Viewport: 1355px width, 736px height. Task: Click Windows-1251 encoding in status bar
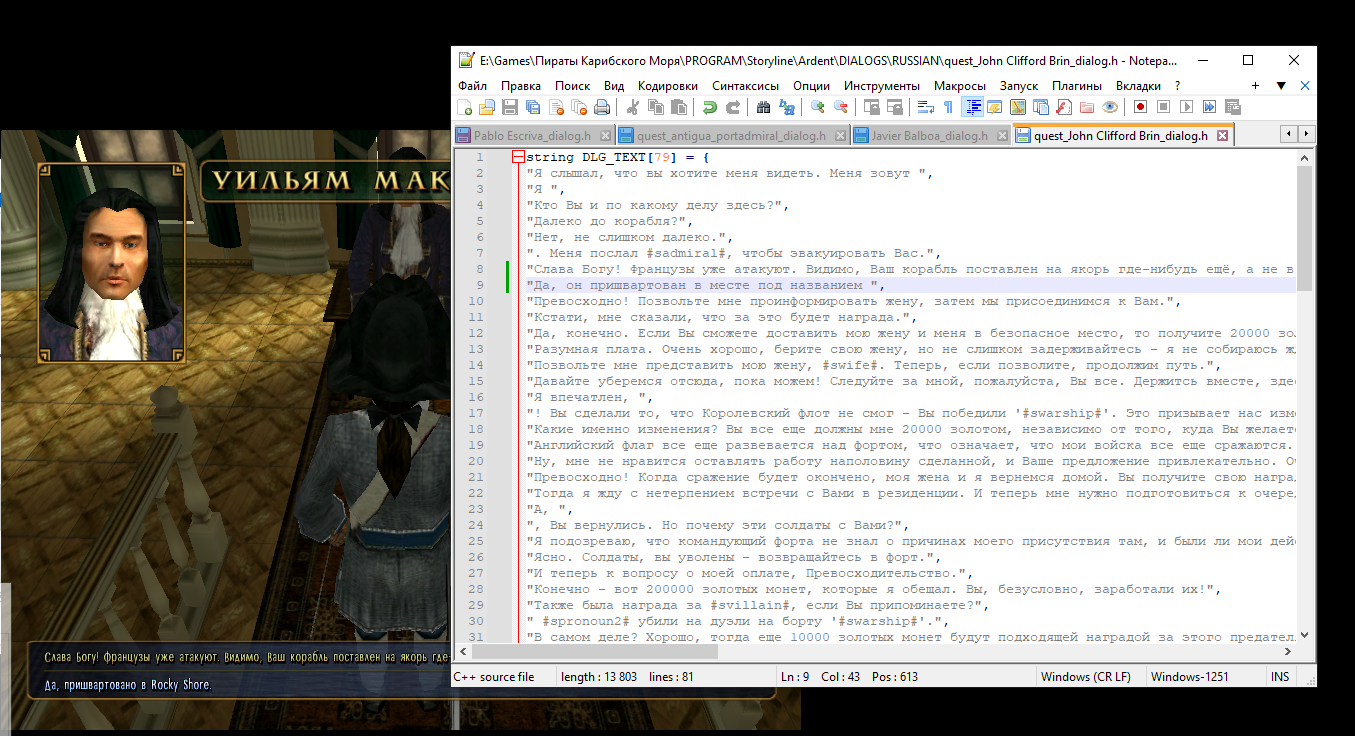(1190, 677)
